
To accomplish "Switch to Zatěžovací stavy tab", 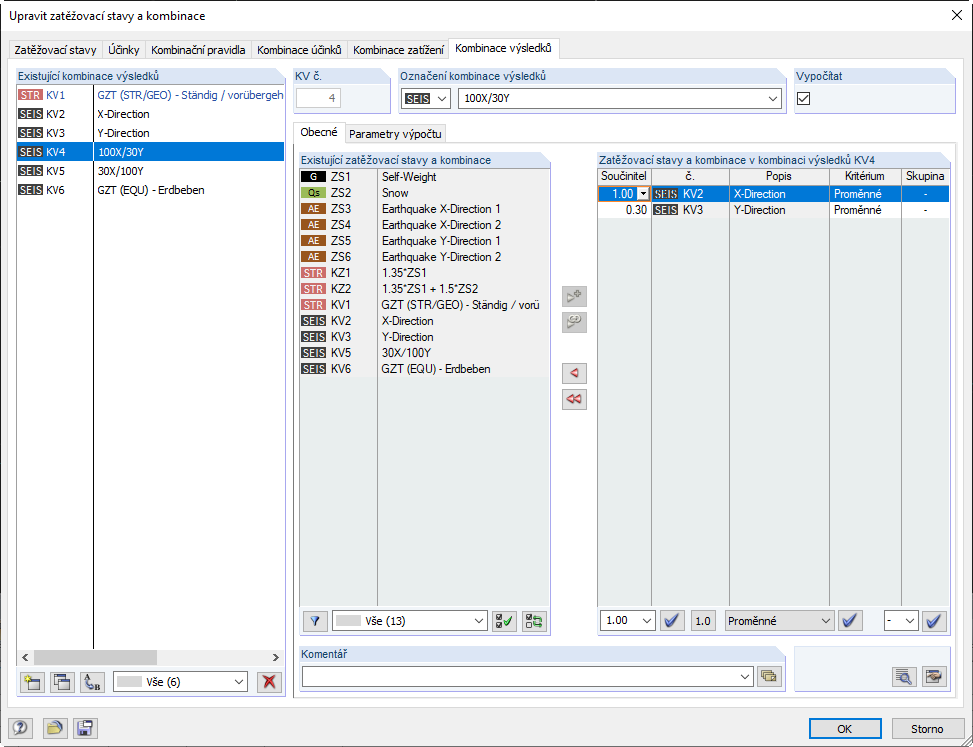I will point(55,50).
